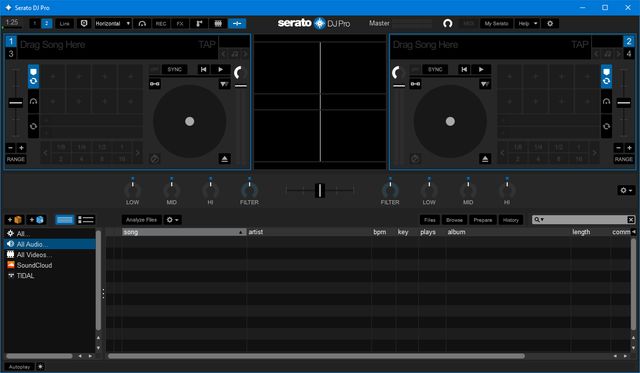640x373 pixels.
Task: Click TAP tempo on deck 2
Action: 580,44
